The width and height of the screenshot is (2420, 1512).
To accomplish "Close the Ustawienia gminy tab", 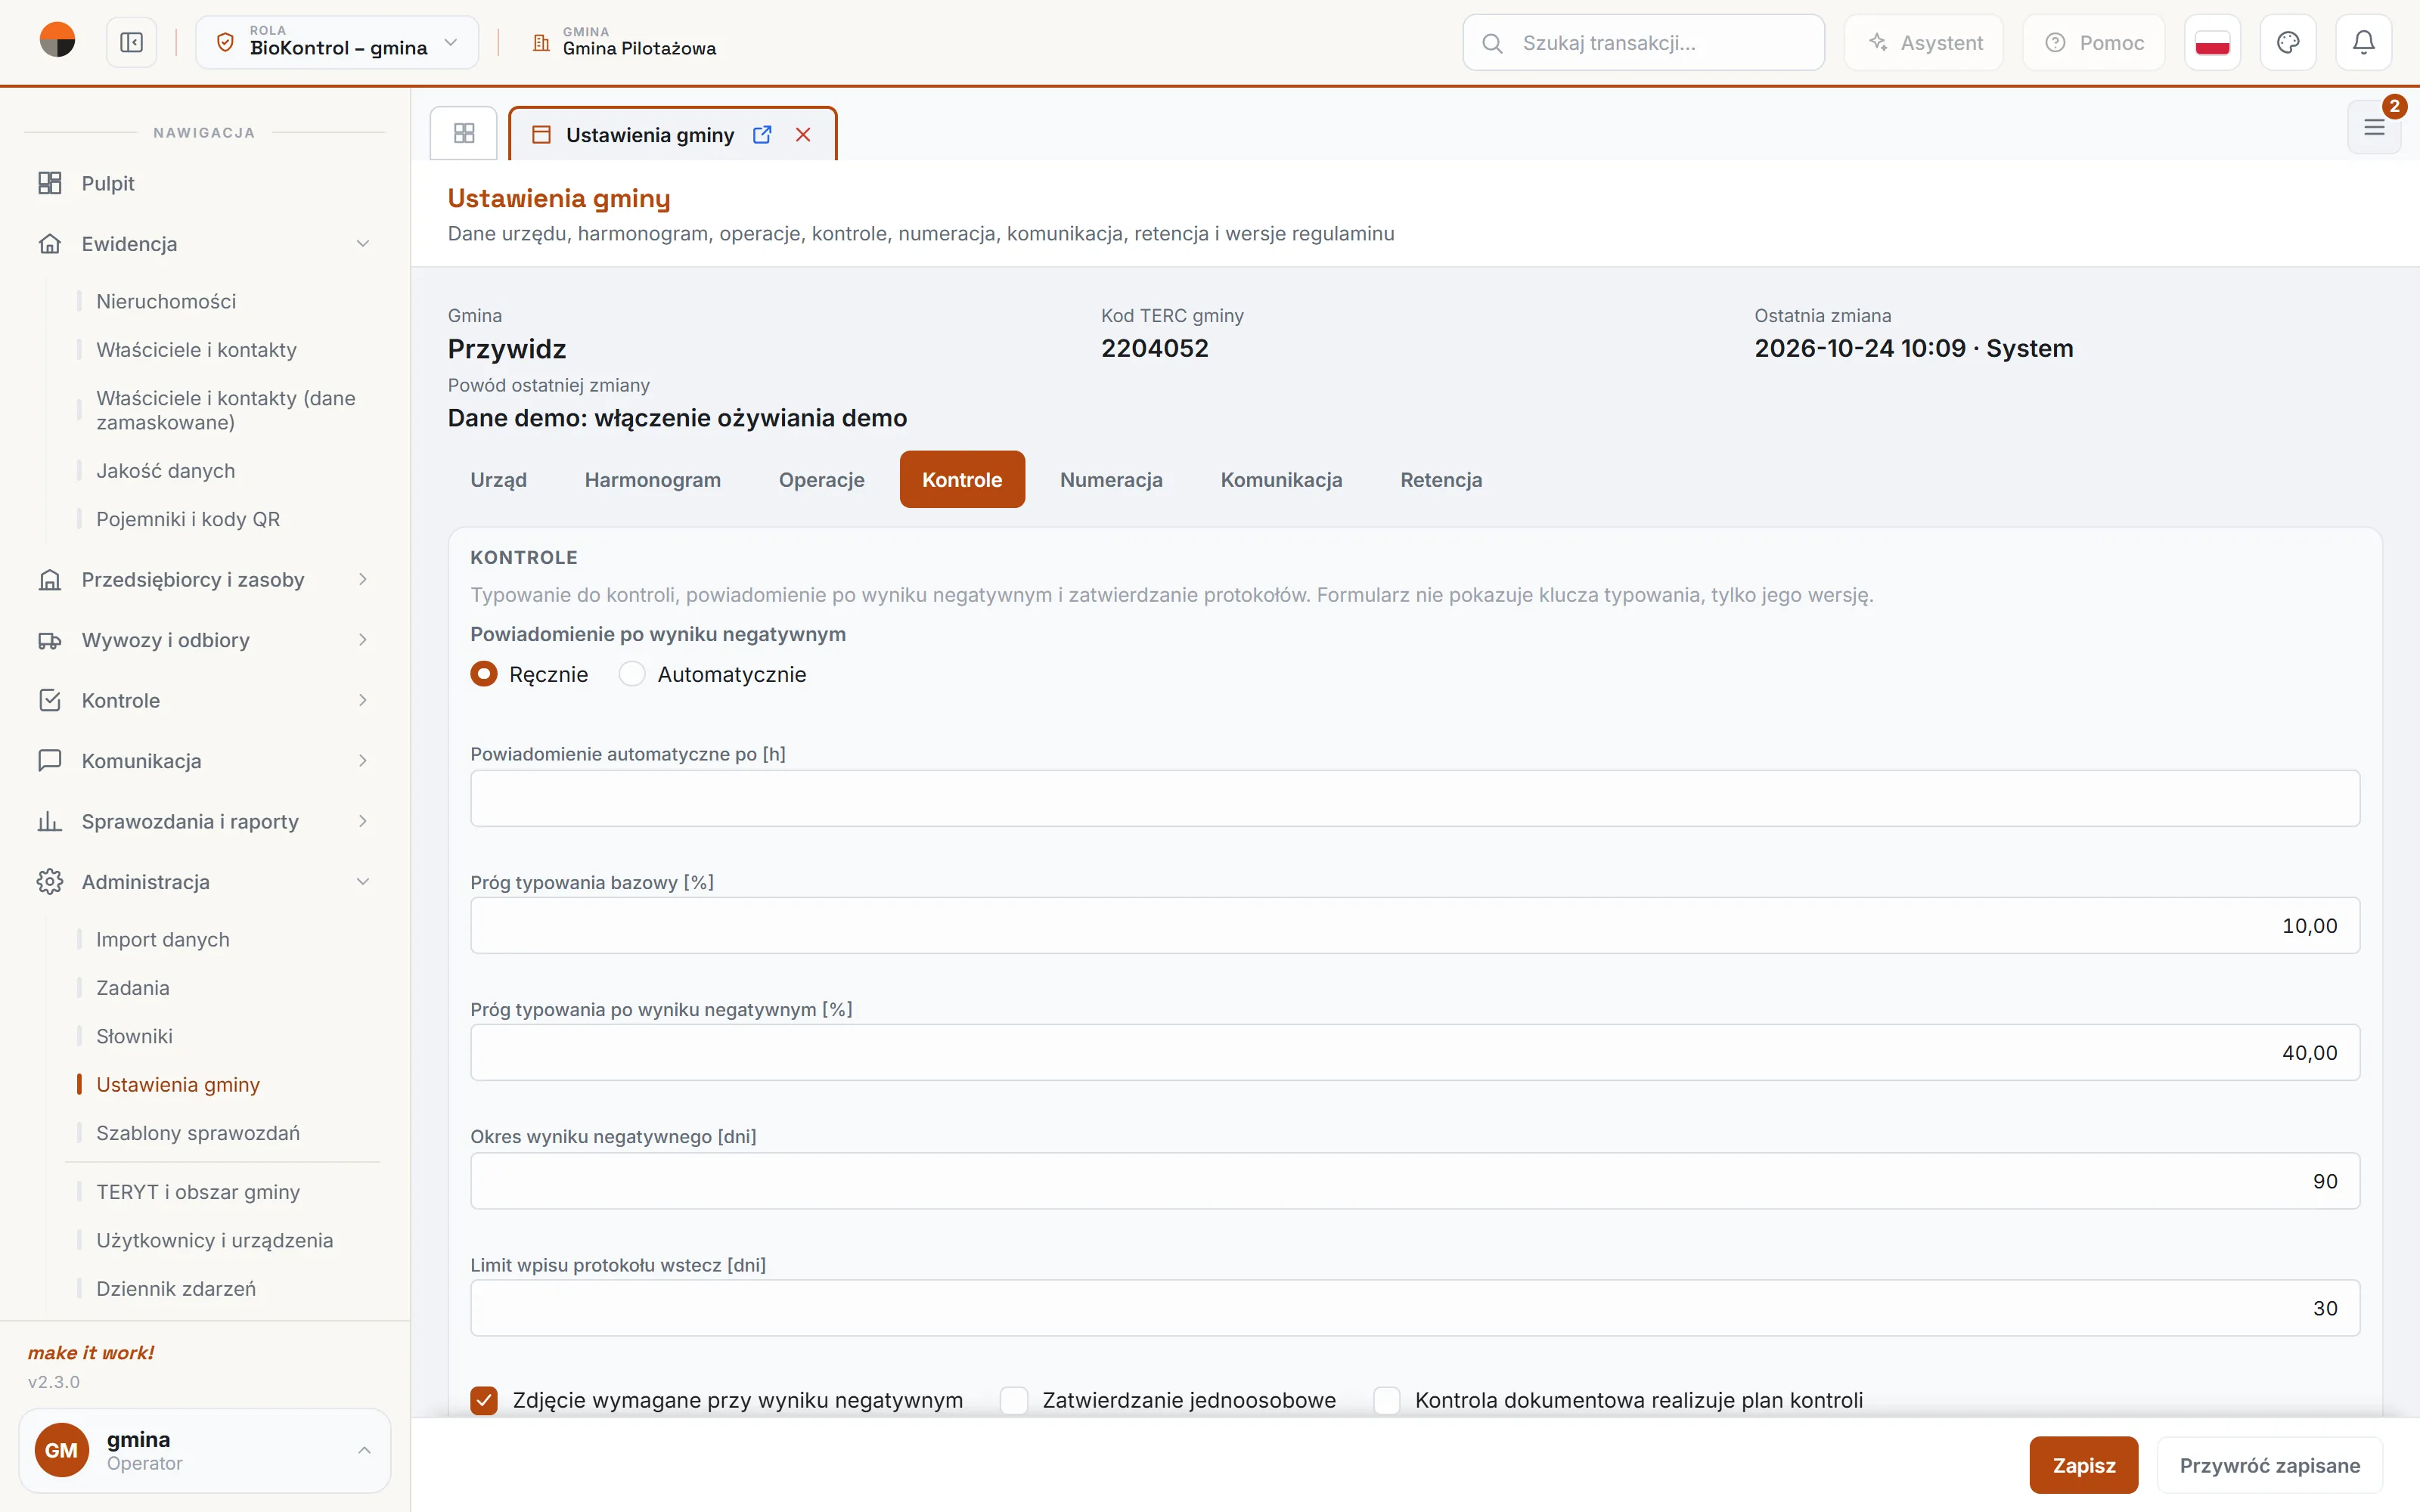I will pos(803,135).
